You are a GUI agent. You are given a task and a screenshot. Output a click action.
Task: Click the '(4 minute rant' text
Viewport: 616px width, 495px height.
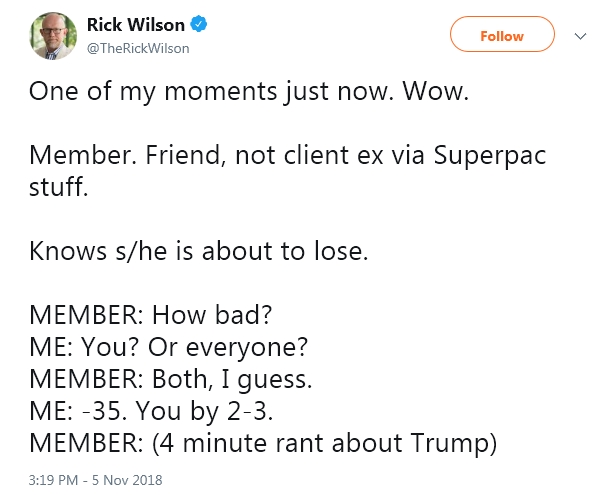[238, 444]
